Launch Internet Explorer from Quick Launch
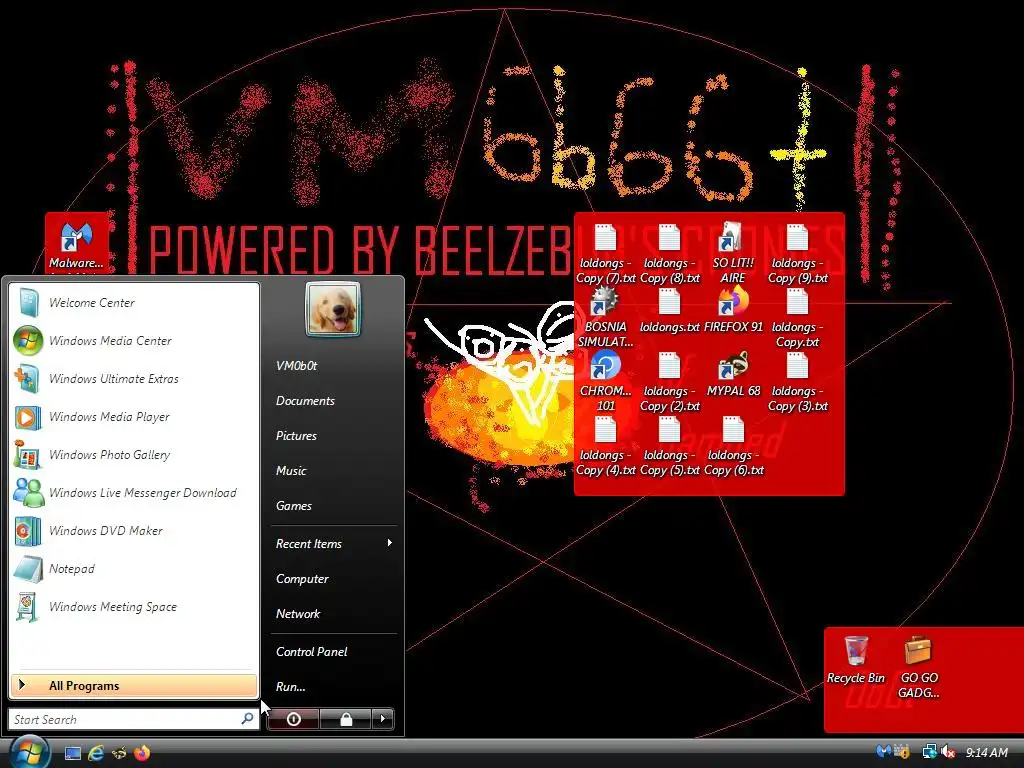This screenshot has height=768, width=1024. pos(96,753)
